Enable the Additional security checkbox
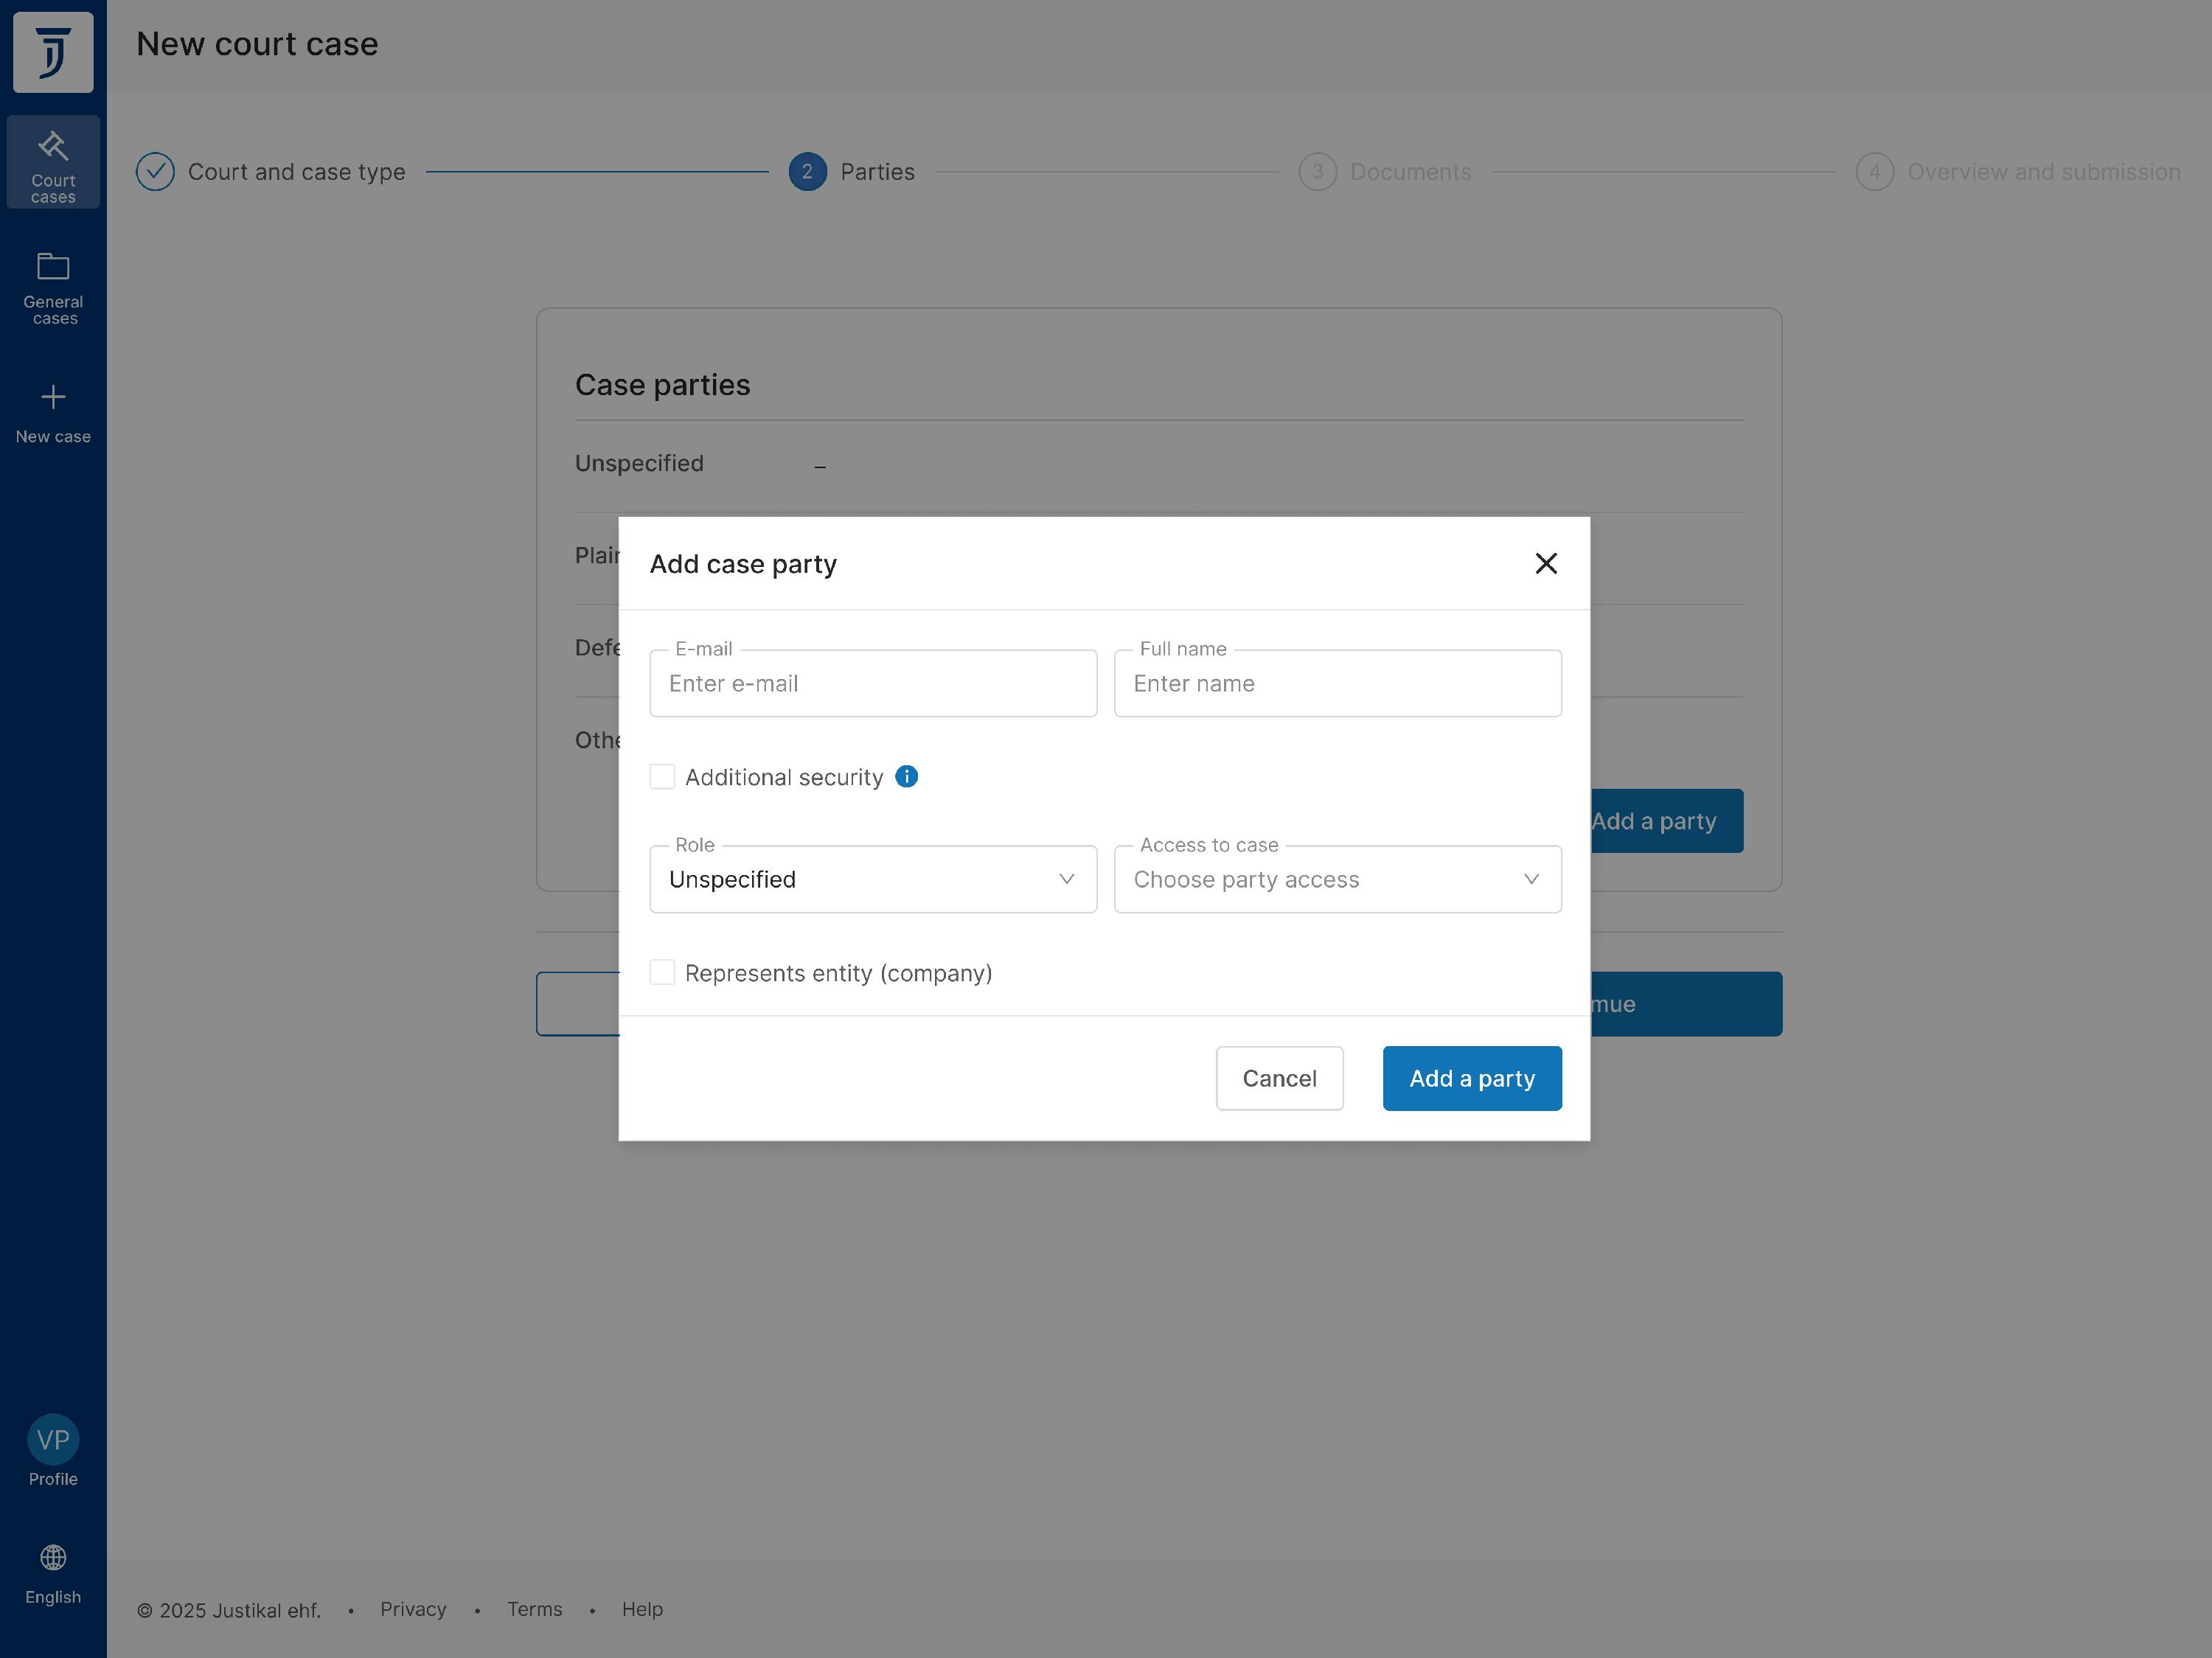This screenshot has width=2212, height=1658. coord(662,777)
